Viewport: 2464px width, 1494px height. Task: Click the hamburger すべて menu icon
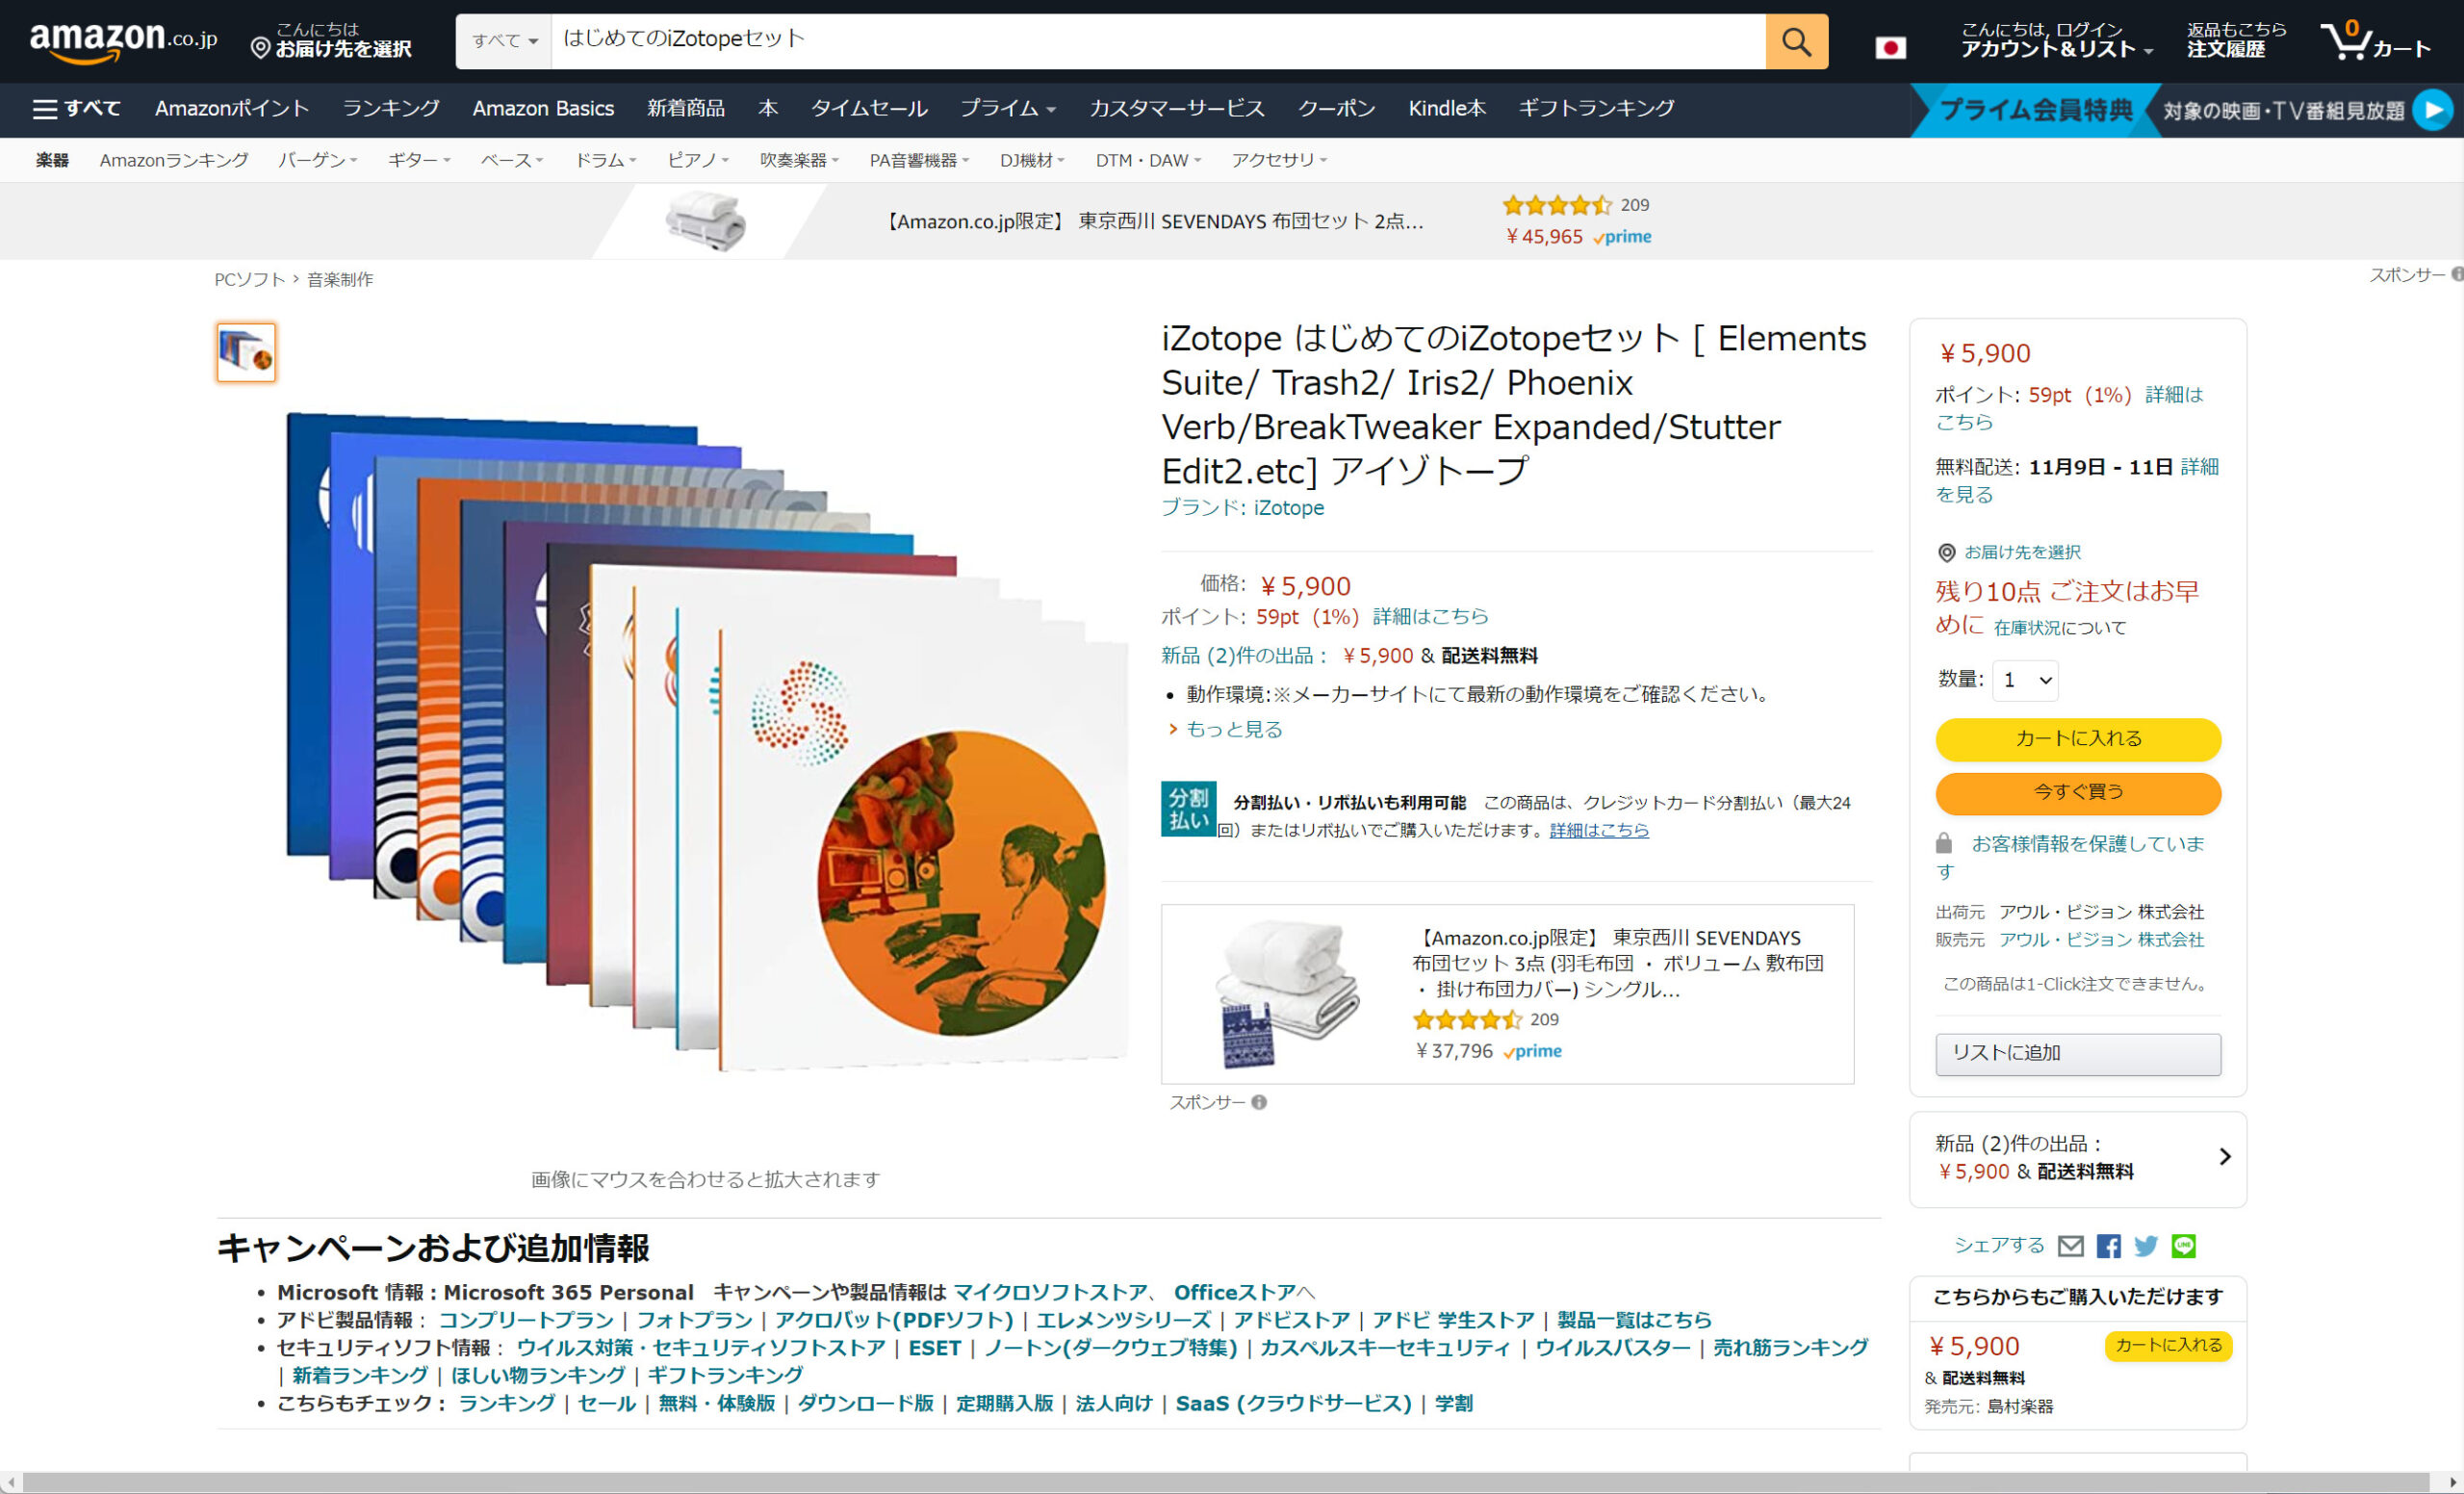point(45,109)
